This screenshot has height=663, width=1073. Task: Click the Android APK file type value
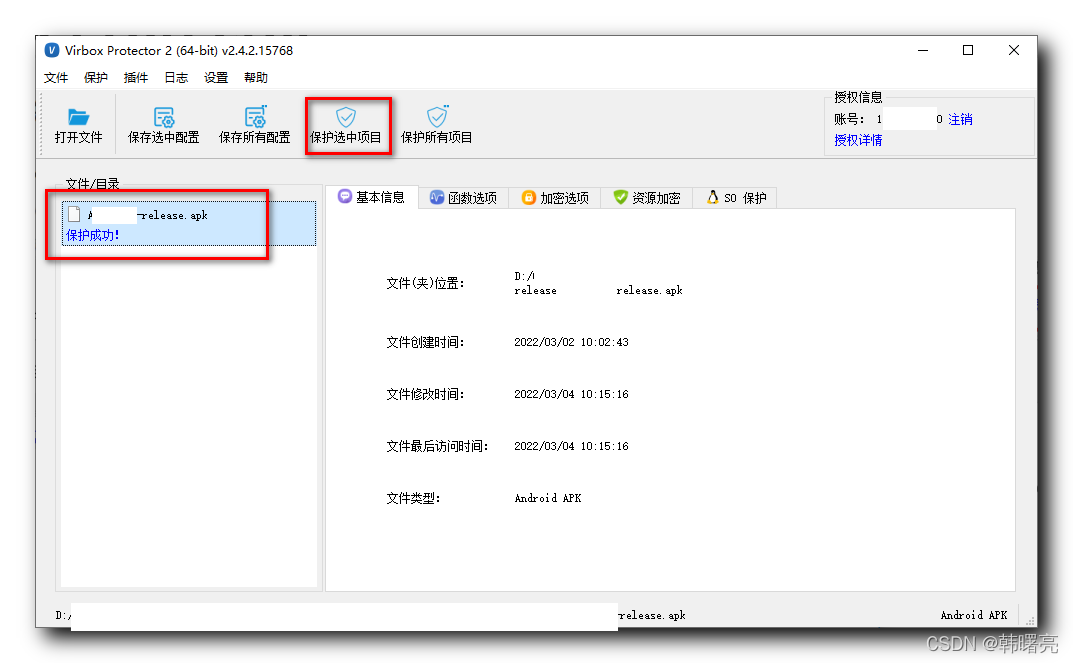coord(548,498)
